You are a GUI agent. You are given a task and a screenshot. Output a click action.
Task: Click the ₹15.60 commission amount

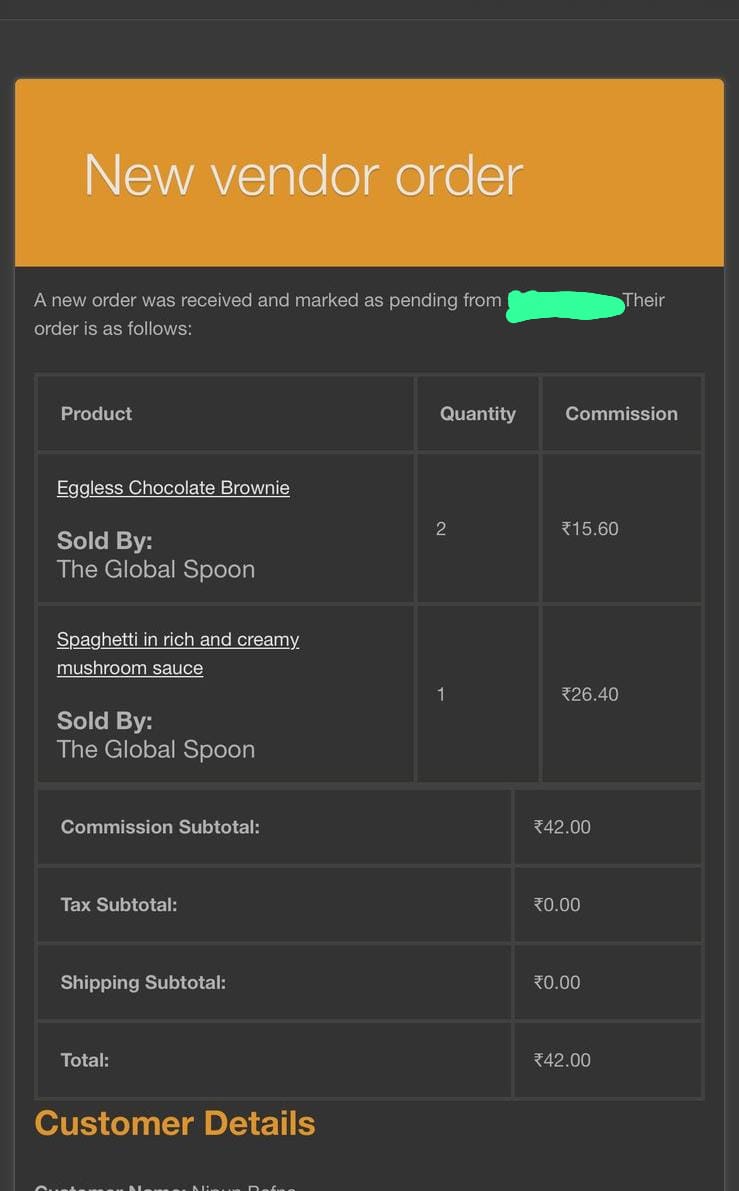pyautogui.click(x=590, y=529)
